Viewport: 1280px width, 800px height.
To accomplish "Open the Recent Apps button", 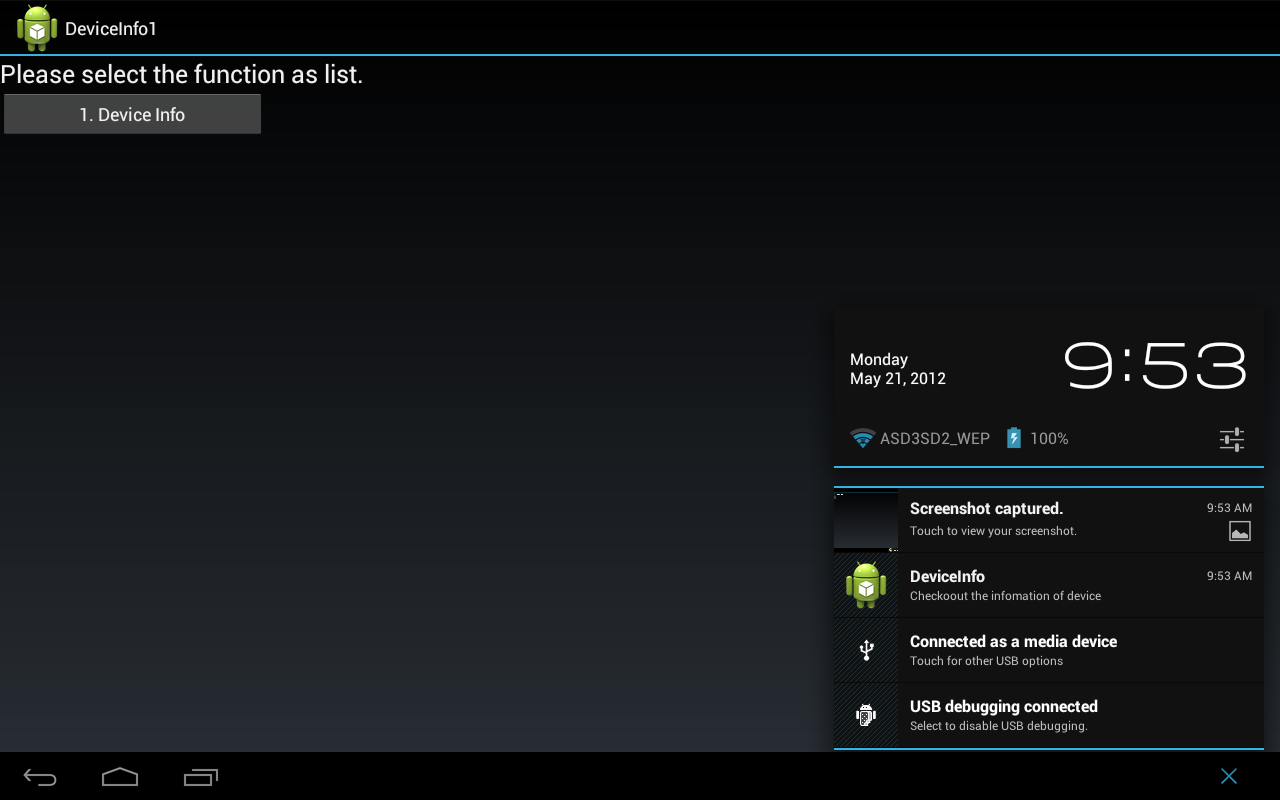I will point(201,776).
